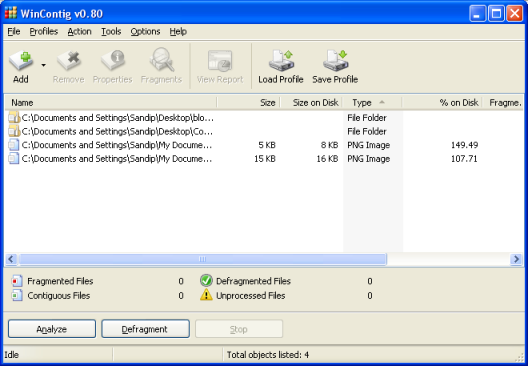528x366 pixels.
Task: Click the Analyze button
Action: pos(52,329)
